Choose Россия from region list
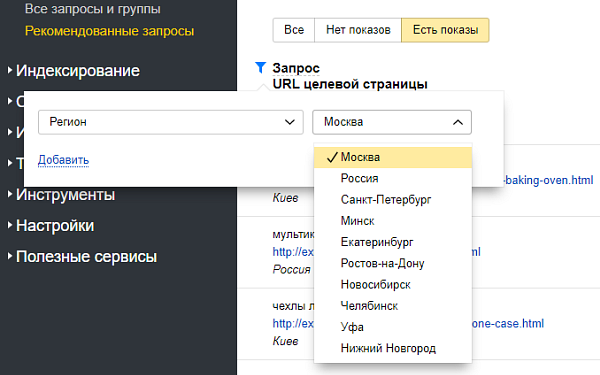 (393, 178)
